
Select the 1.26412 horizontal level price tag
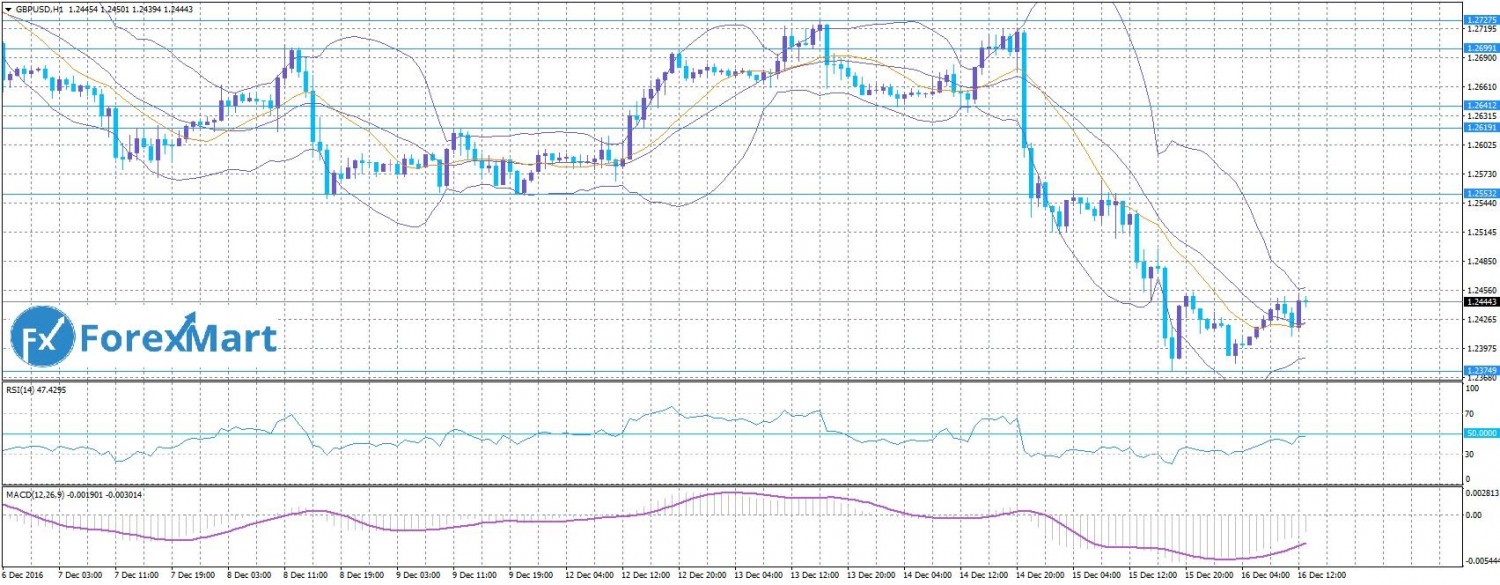click(1479, 105)
